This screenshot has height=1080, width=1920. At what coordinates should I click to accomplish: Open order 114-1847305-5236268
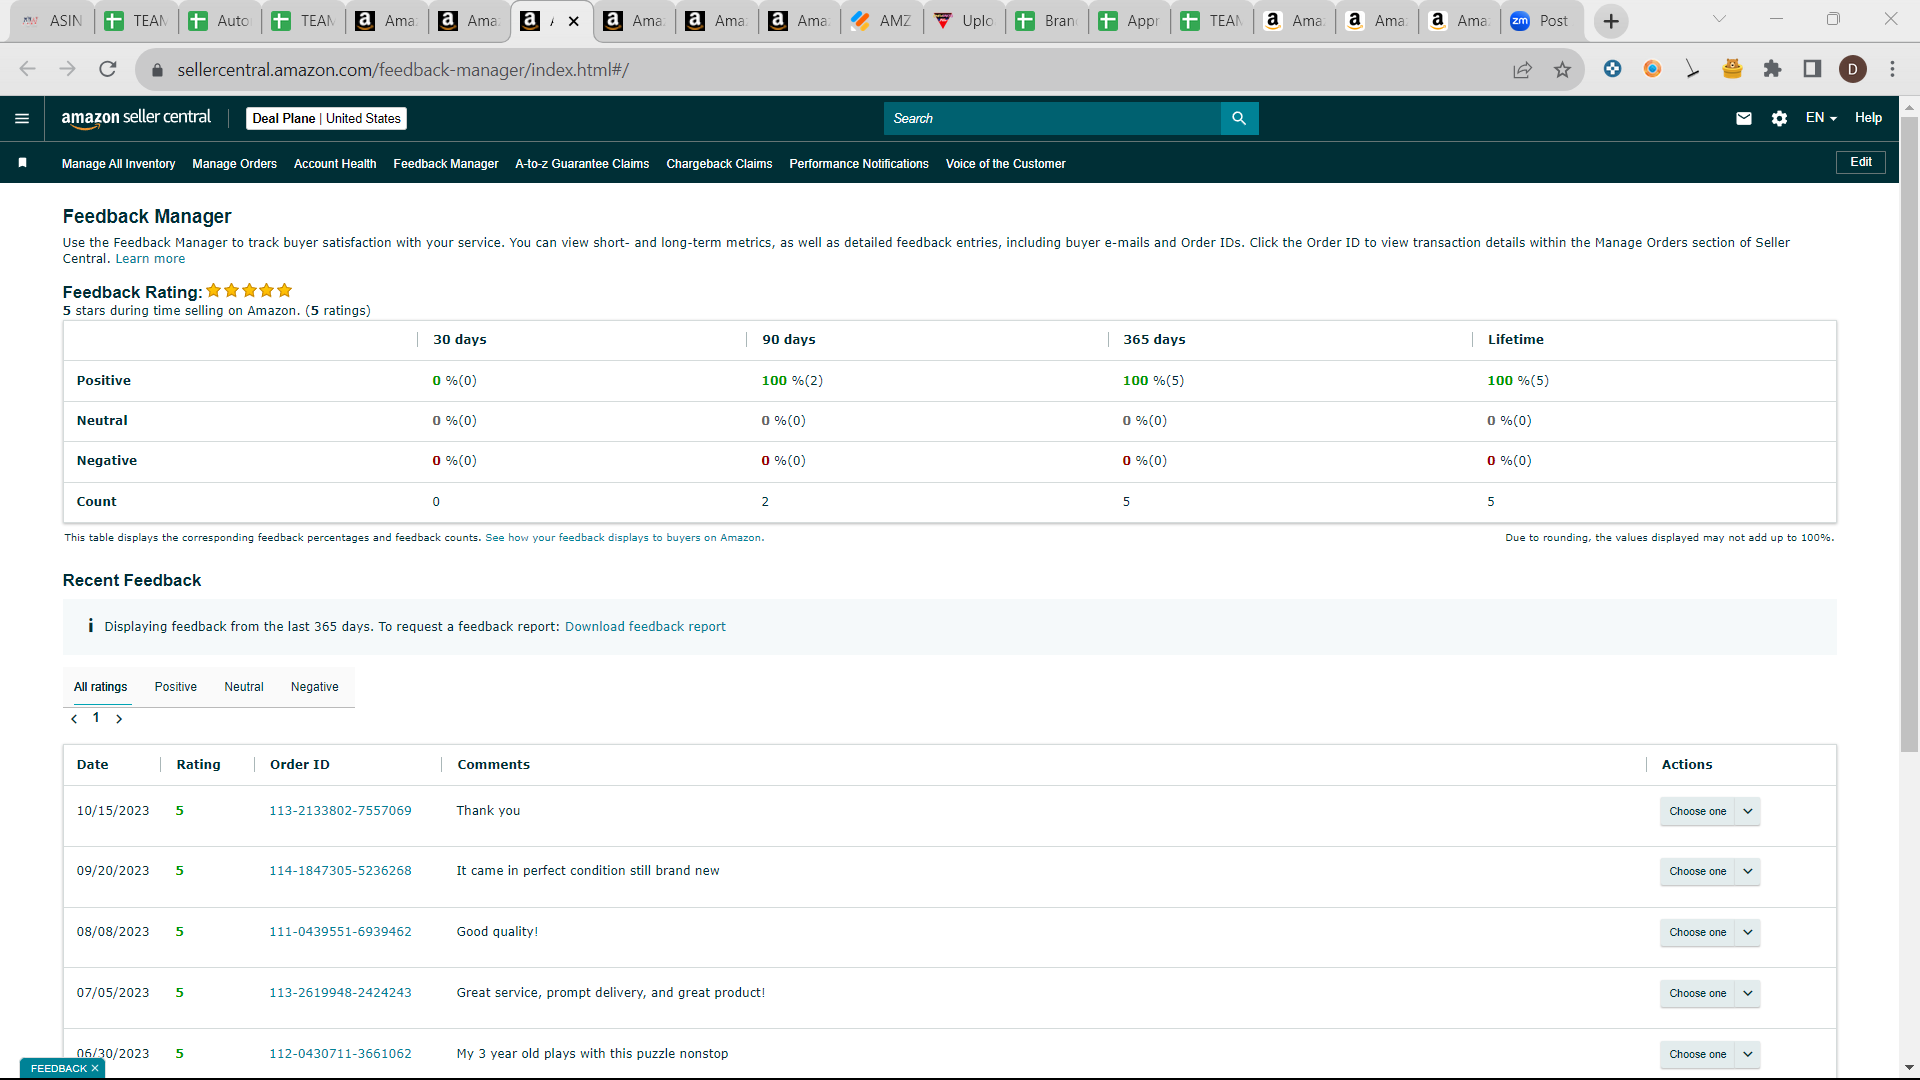(x=340, y=871)
